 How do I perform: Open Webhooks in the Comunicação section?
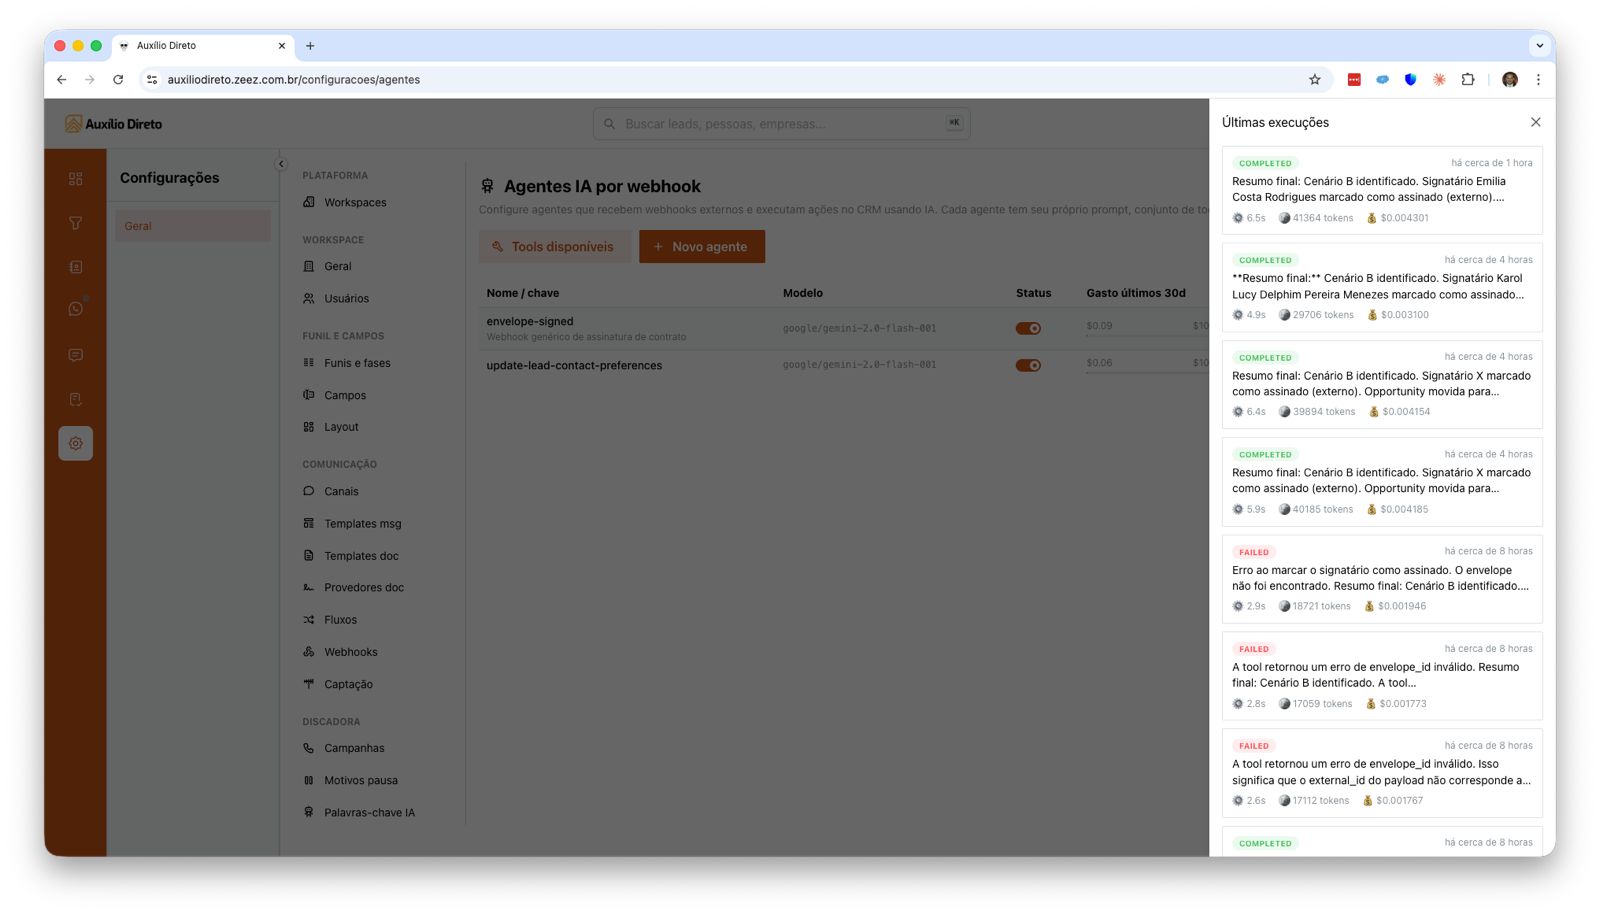coord(350,651)
